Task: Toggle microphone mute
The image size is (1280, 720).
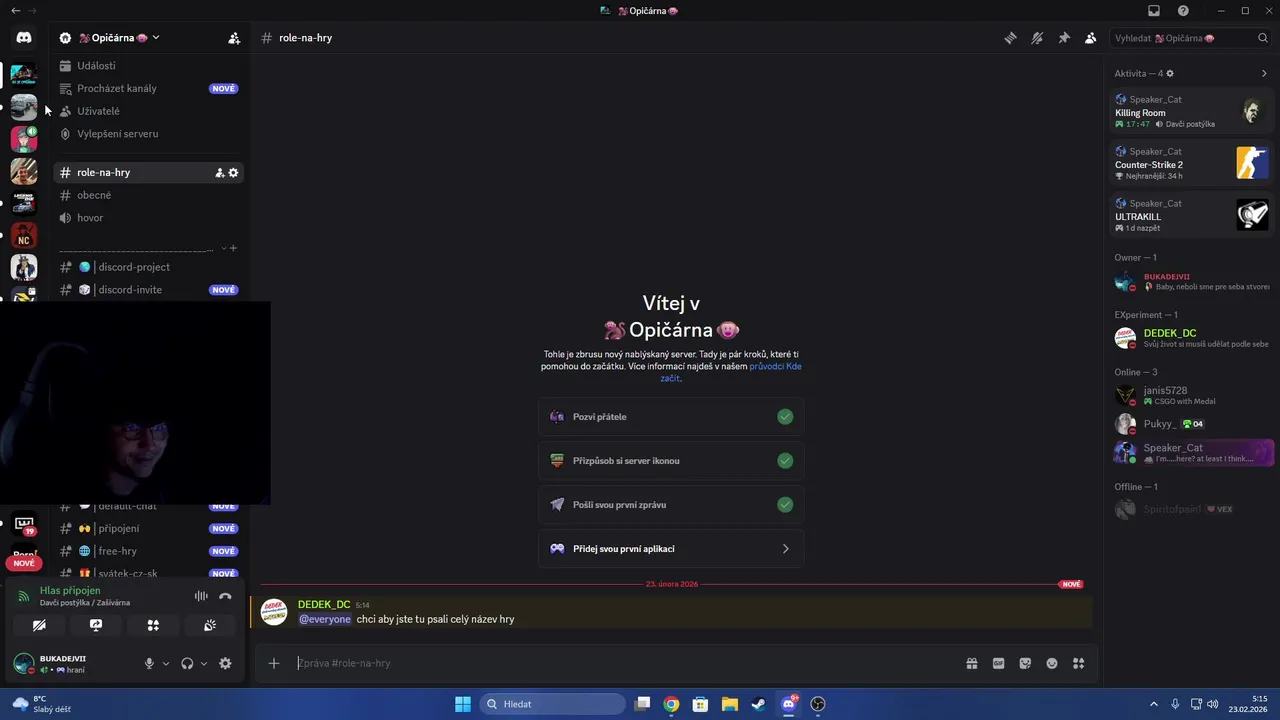Action: click(149, 663)
